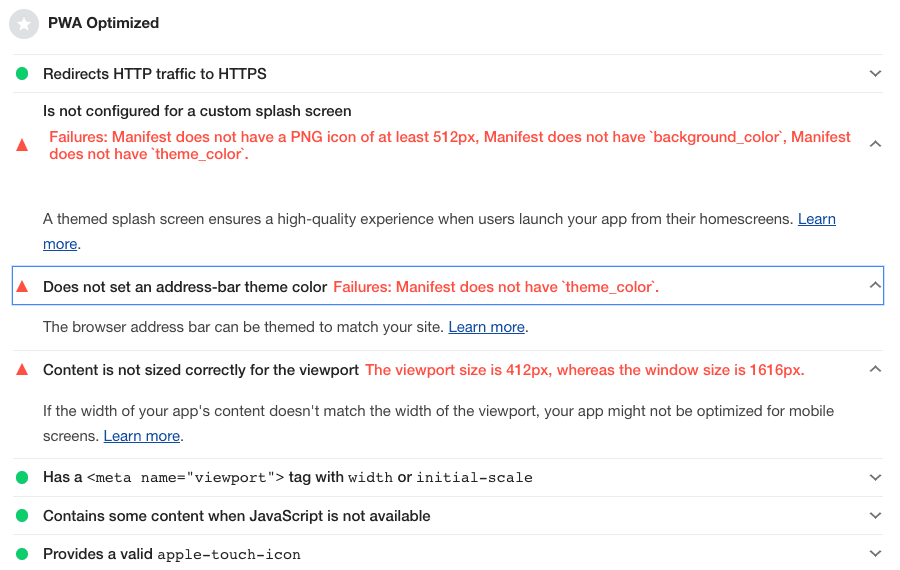Select the Does not set address-bar theme color row
This screenshot has width=900, height=570.
click(448, 285)
